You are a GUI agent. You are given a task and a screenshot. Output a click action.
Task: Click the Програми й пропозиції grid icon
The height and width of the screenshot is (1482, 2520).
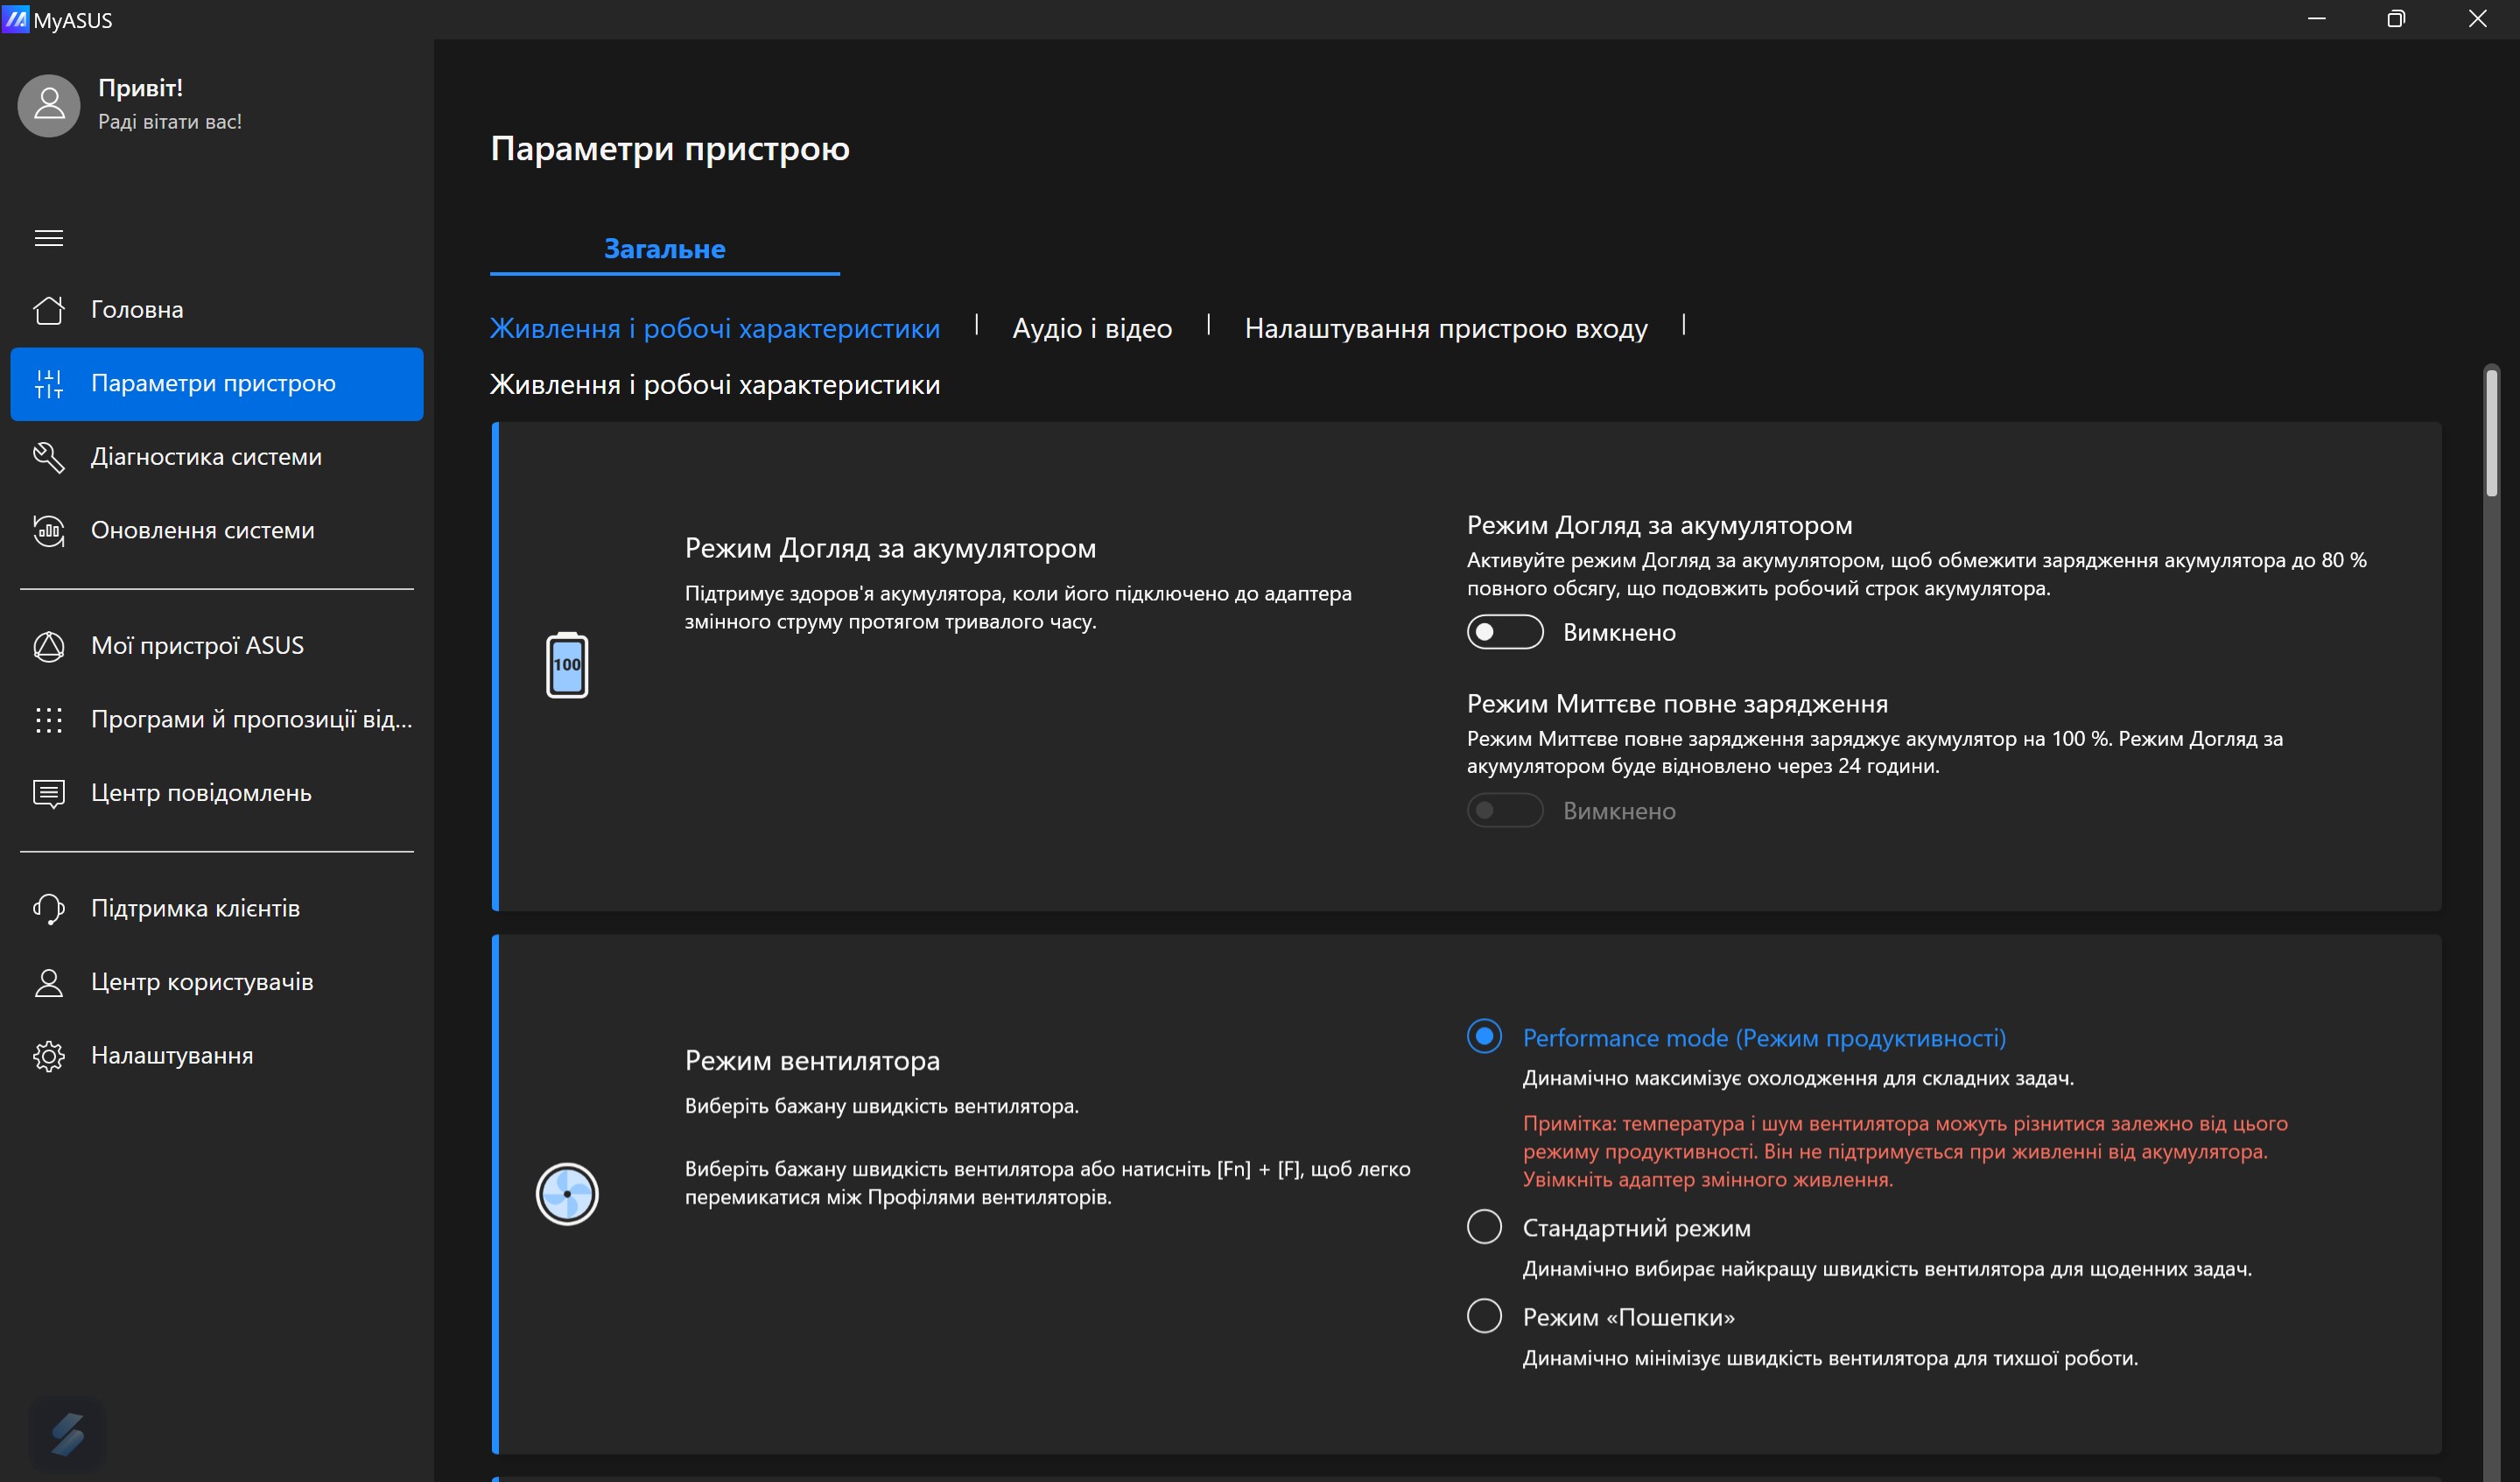click(x=48, y=720)
